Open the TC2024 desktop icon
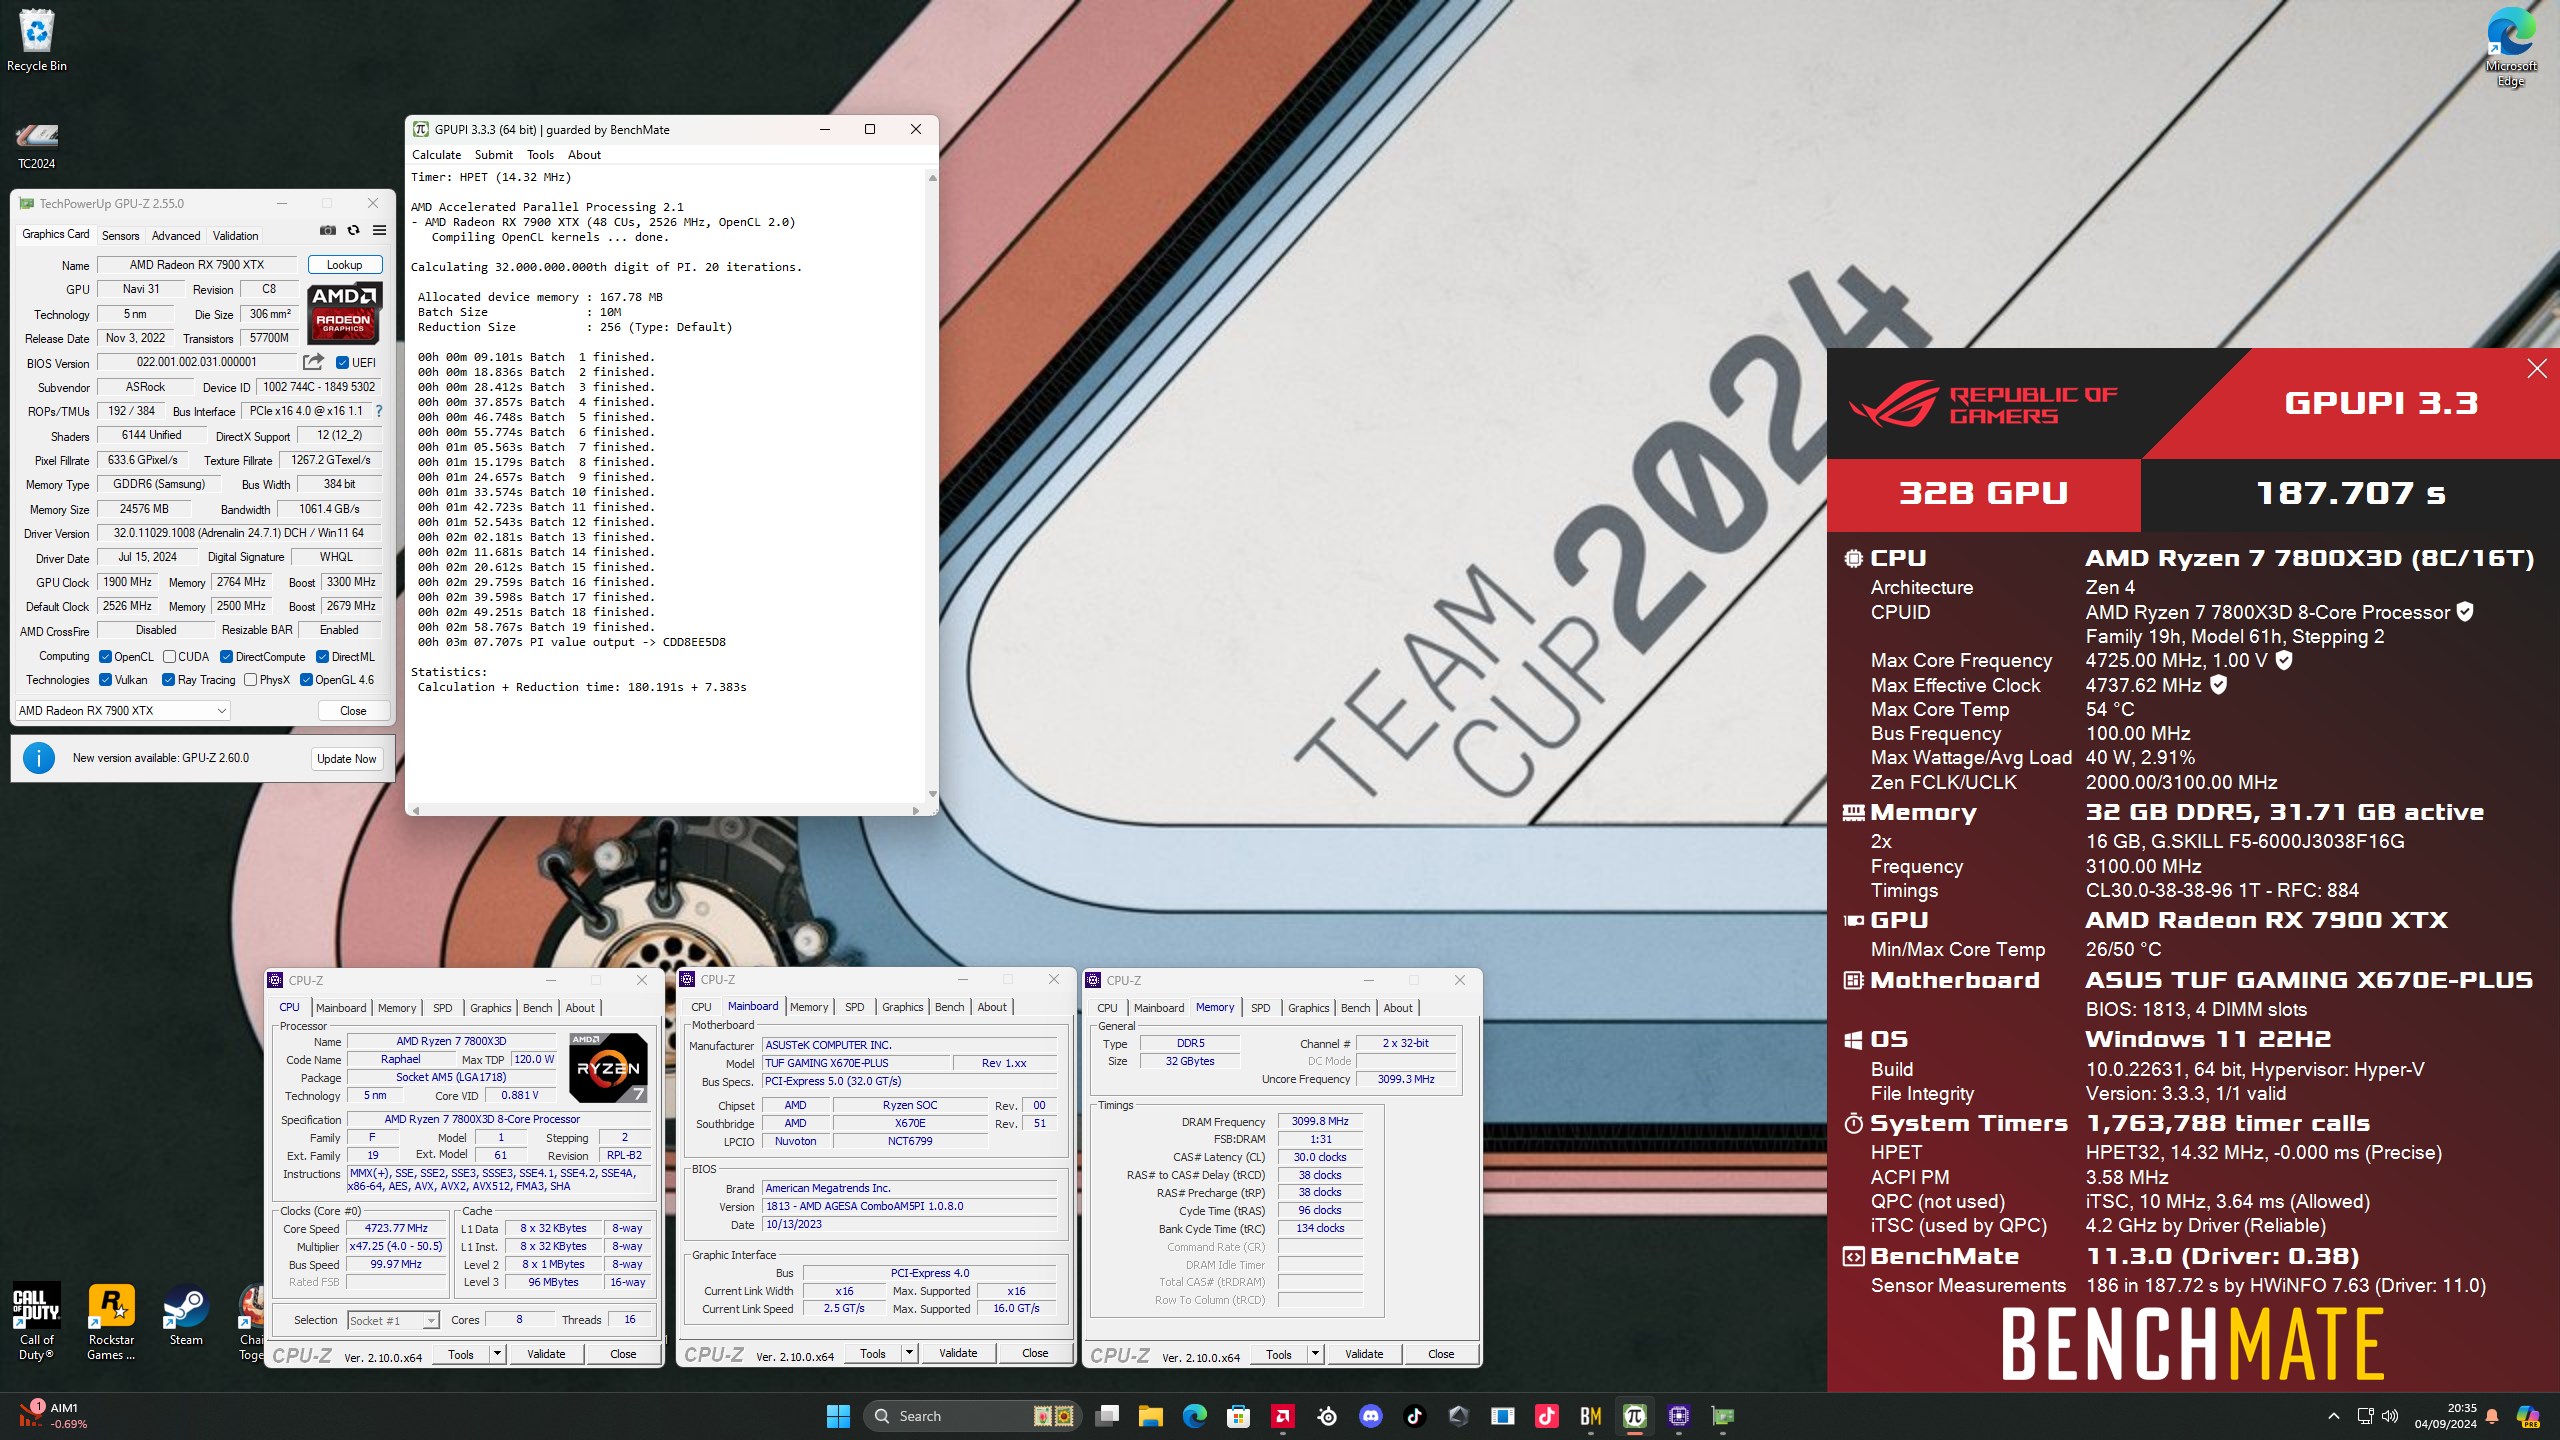The width and height of the screenshot is (2560, 1440). 37,145
